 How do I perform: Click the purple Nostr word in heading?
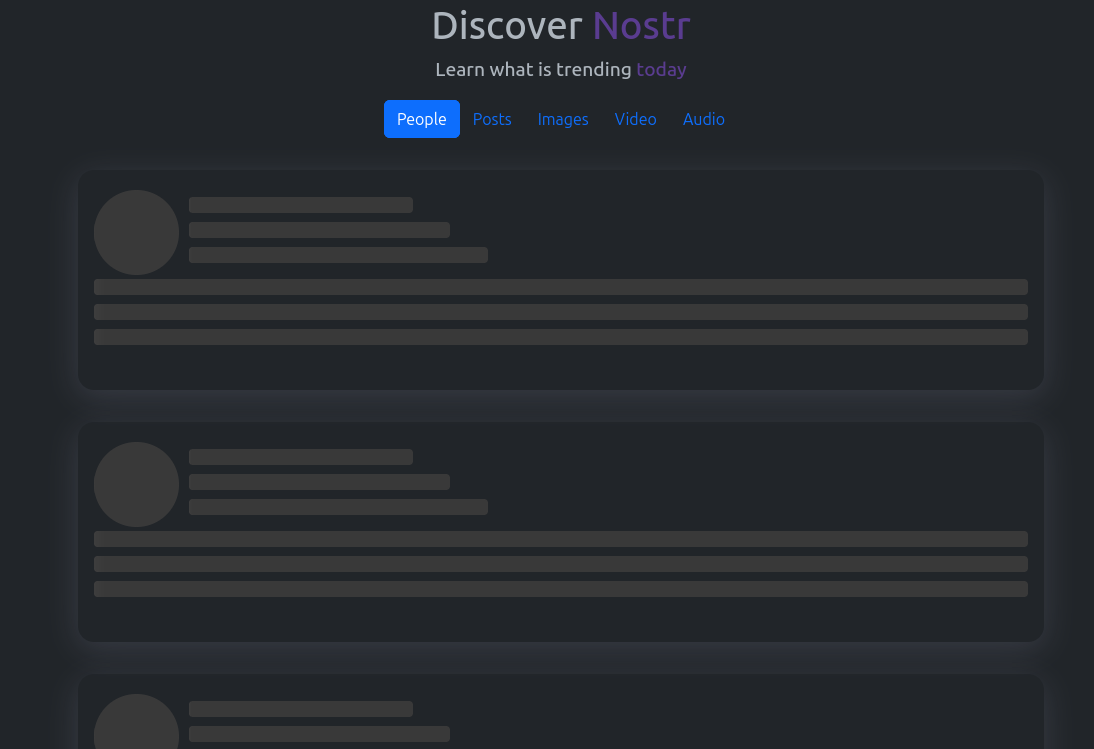click(x=641, y=26)
